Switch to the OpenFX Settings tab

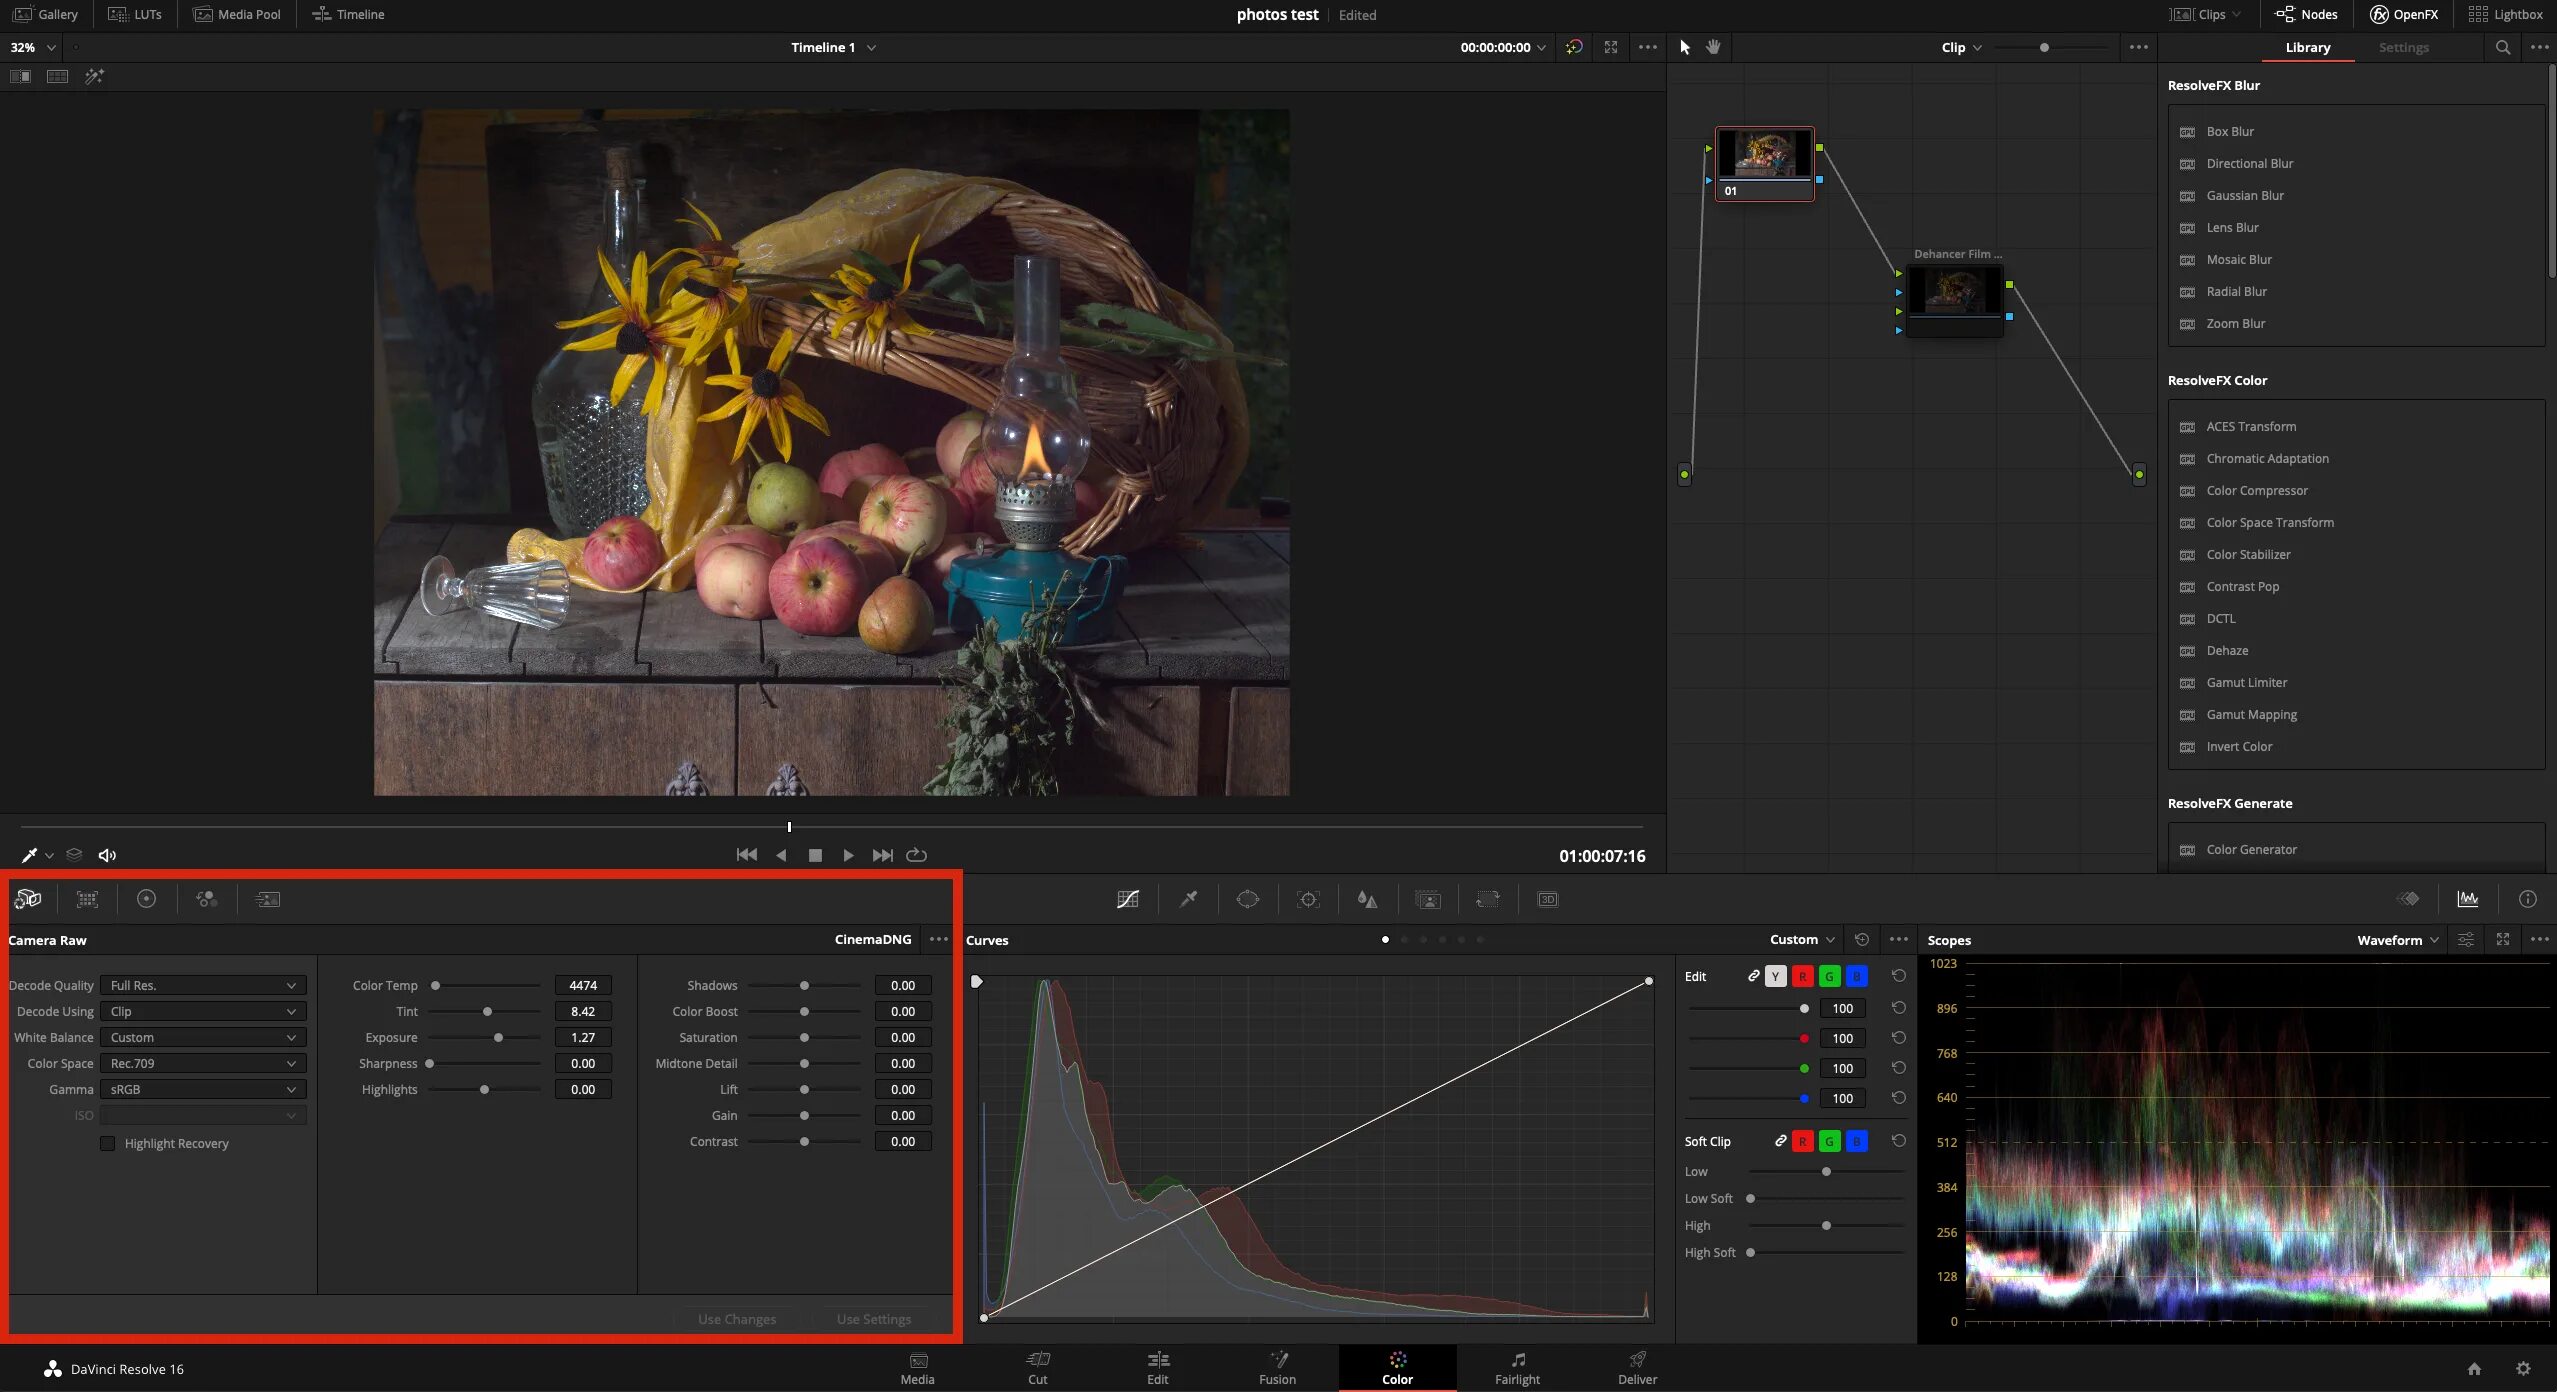point(2403,47)
